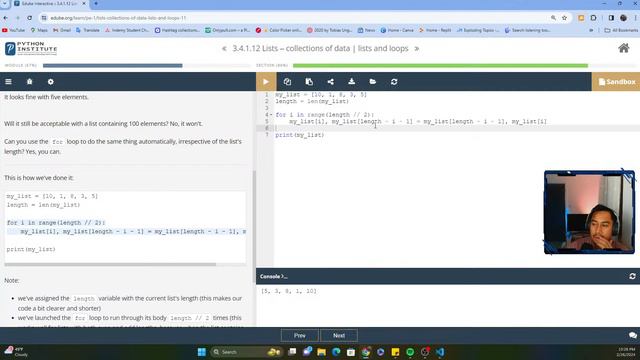Click the copy code icon in editor toolbar

coord(287,82)
